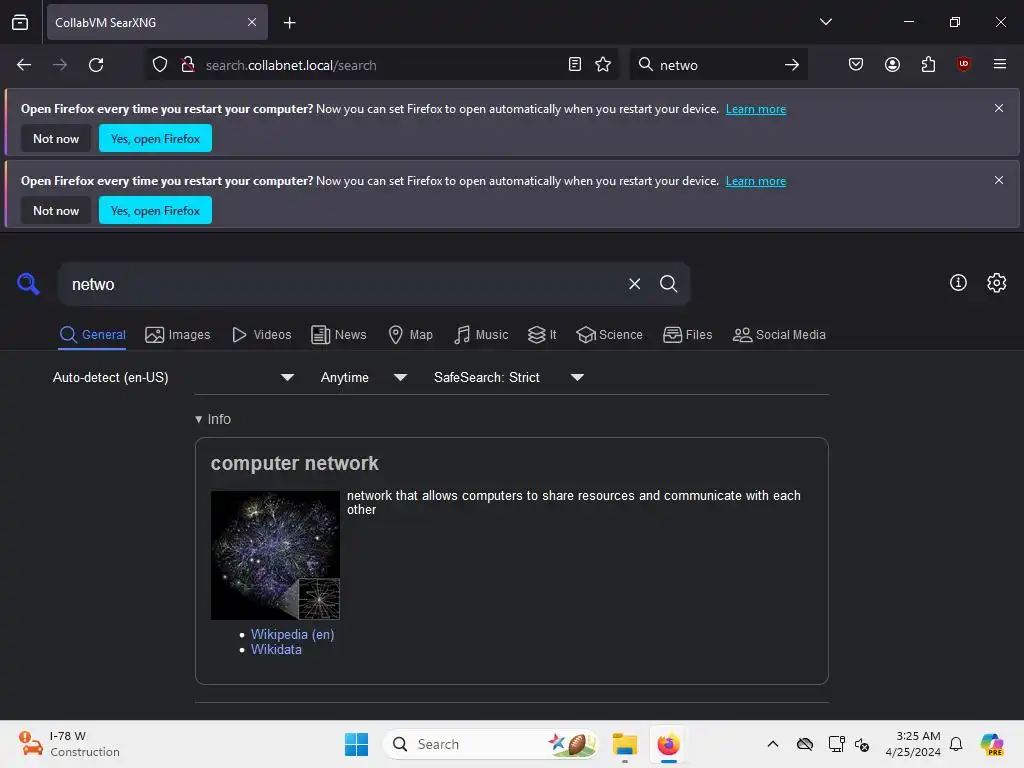Open the Windows Start menu
1024x768 pixels.
(357, 744)
